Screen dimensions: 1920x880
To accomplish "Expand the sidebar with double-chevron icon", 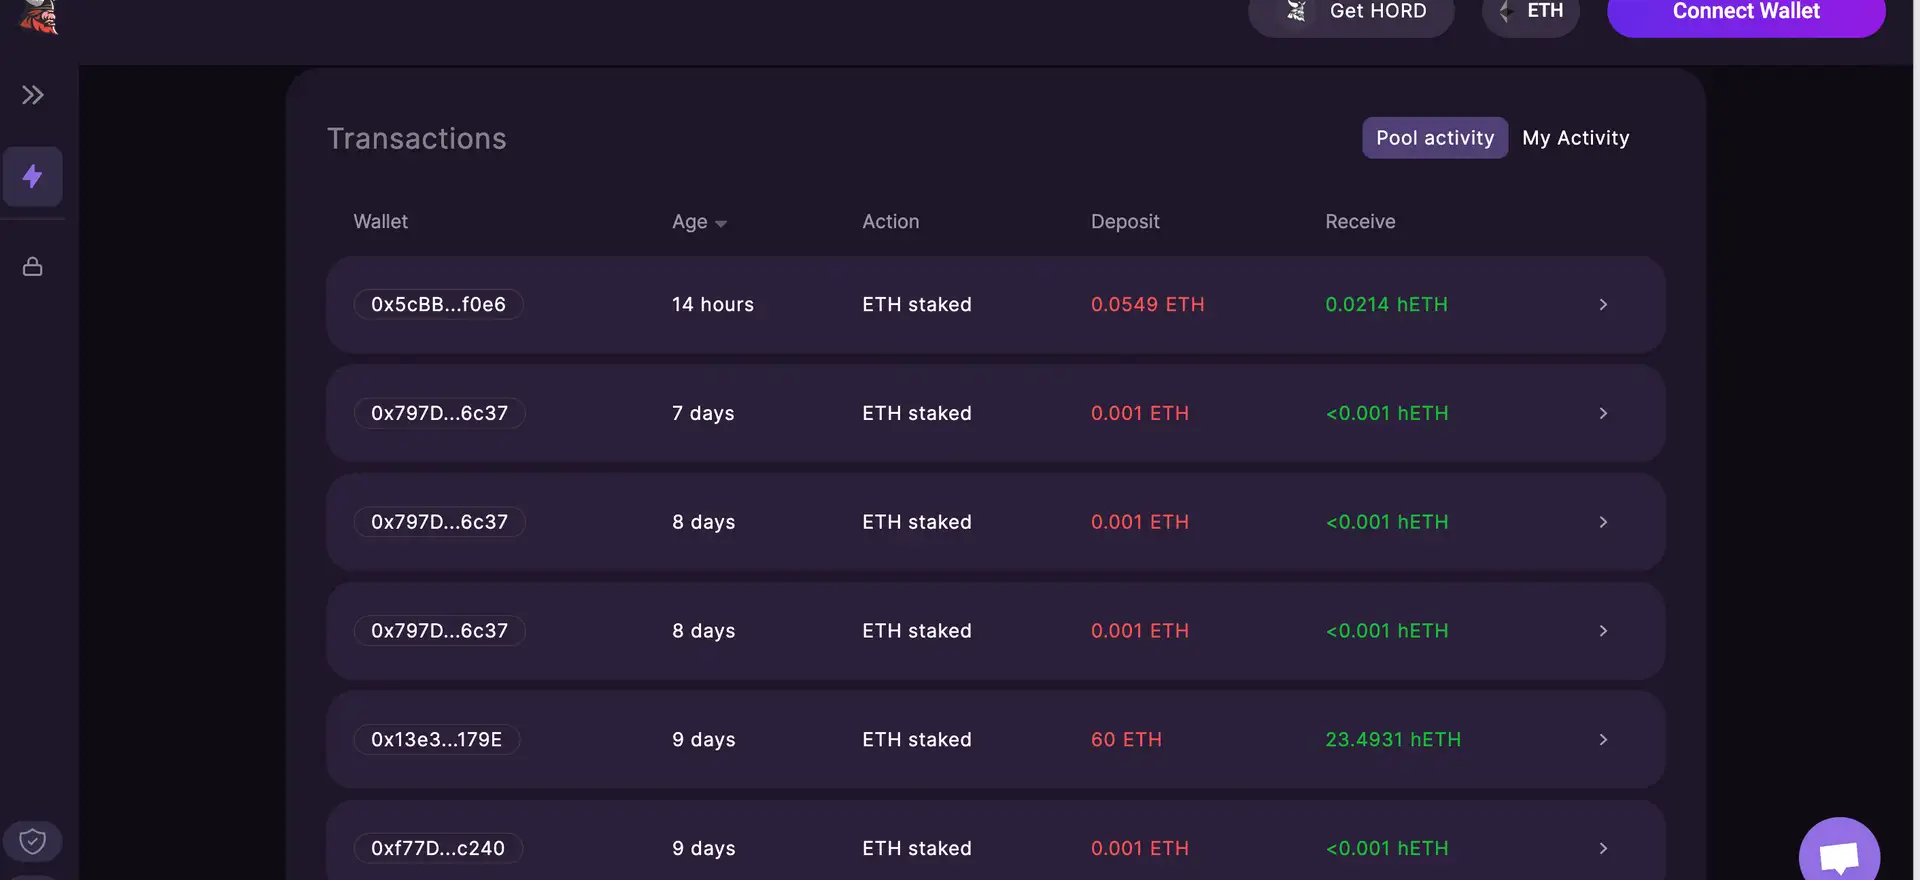I will [x=33, y=95].
